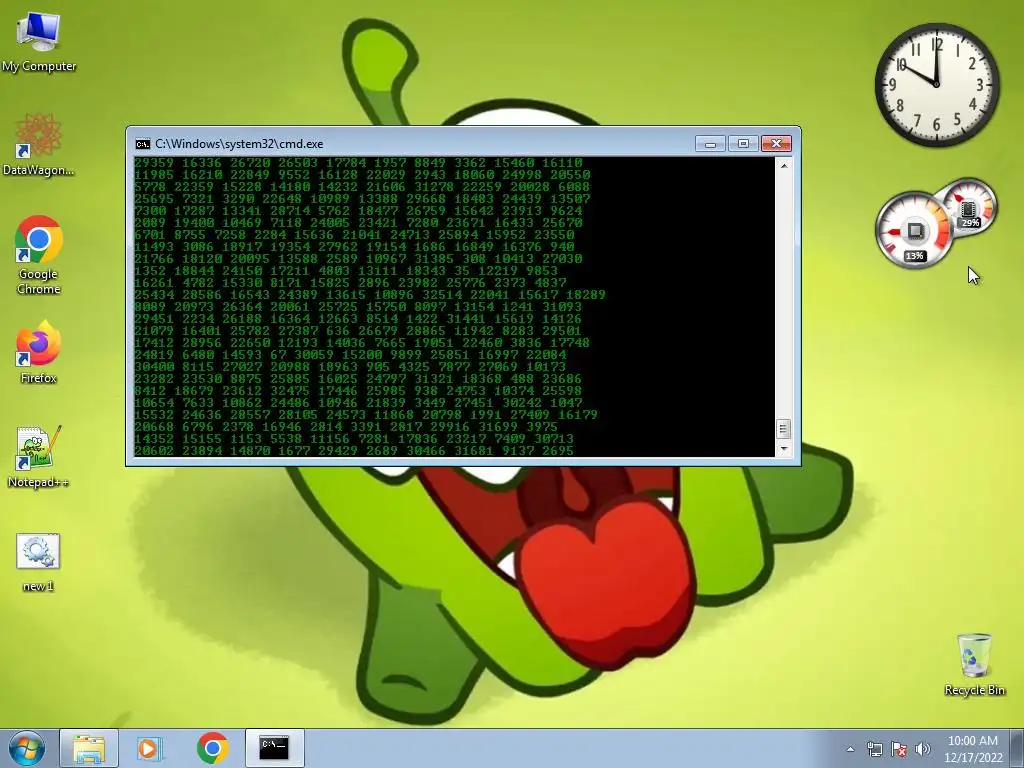Open the cmd window system menu icon
Viewport: 1024px width, 768px height.
click(142, 144)
